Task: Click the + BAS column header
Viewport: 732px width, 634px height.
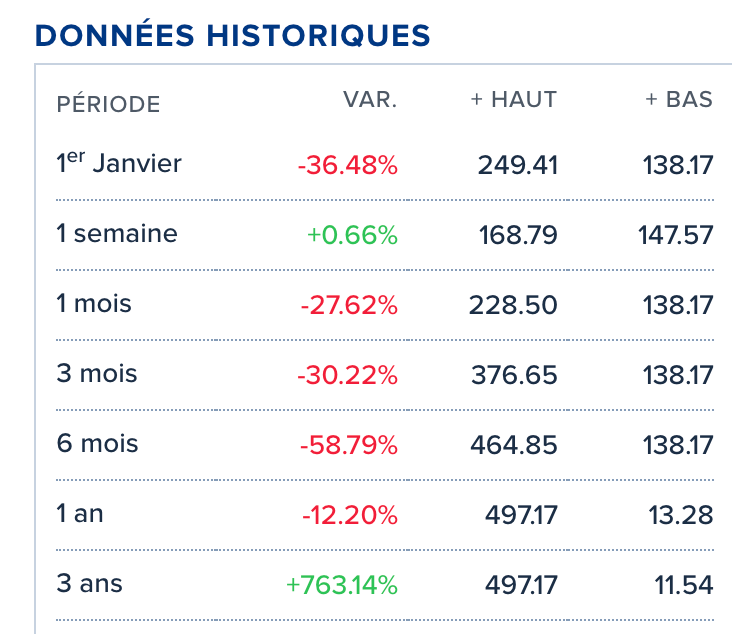Action: [x=679, y=99]
